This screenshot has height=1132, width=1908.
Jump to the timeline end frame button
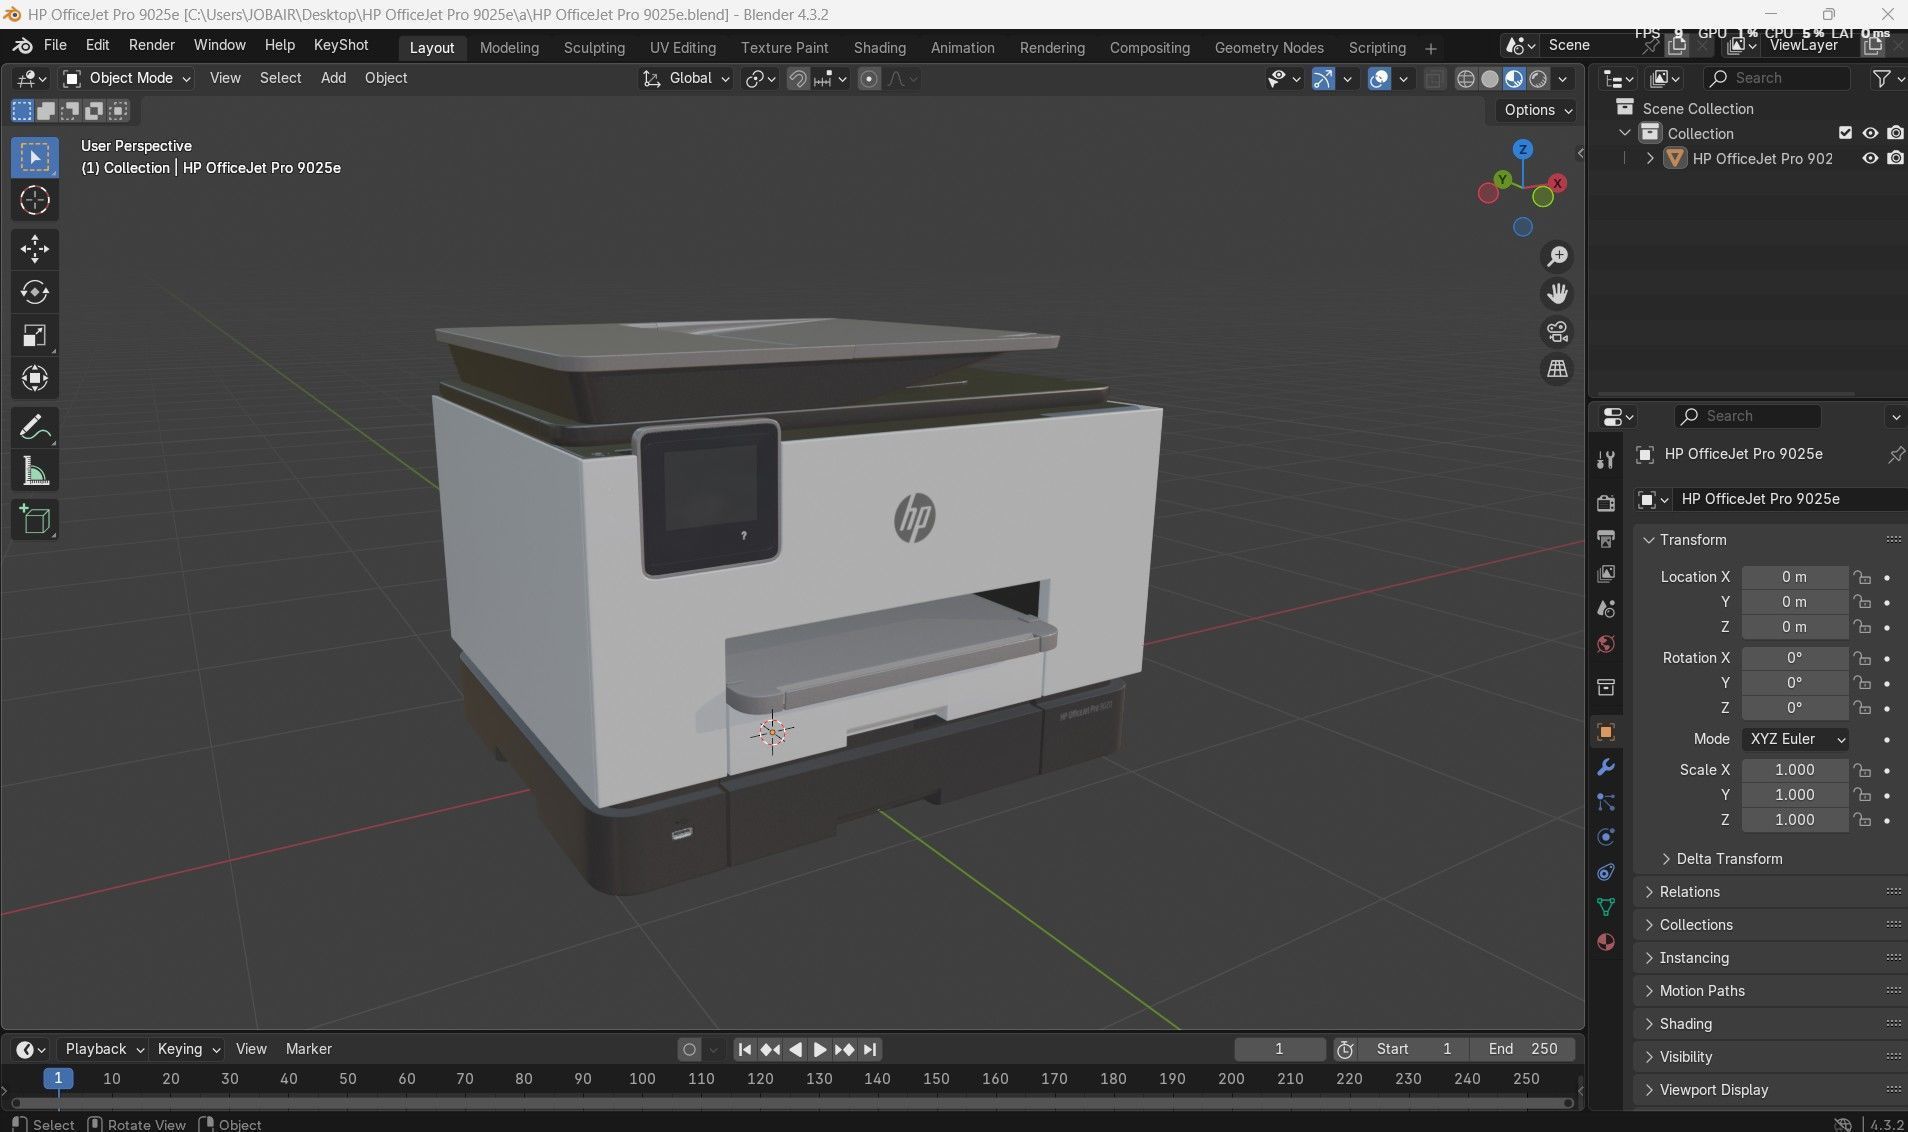(x=870, y=1049)
